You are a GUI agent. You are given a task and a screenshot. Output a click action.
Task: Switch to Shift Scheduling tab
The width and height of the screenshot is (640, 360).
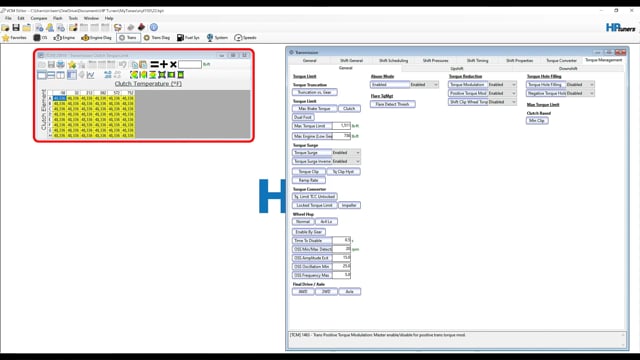pos(393,60)
